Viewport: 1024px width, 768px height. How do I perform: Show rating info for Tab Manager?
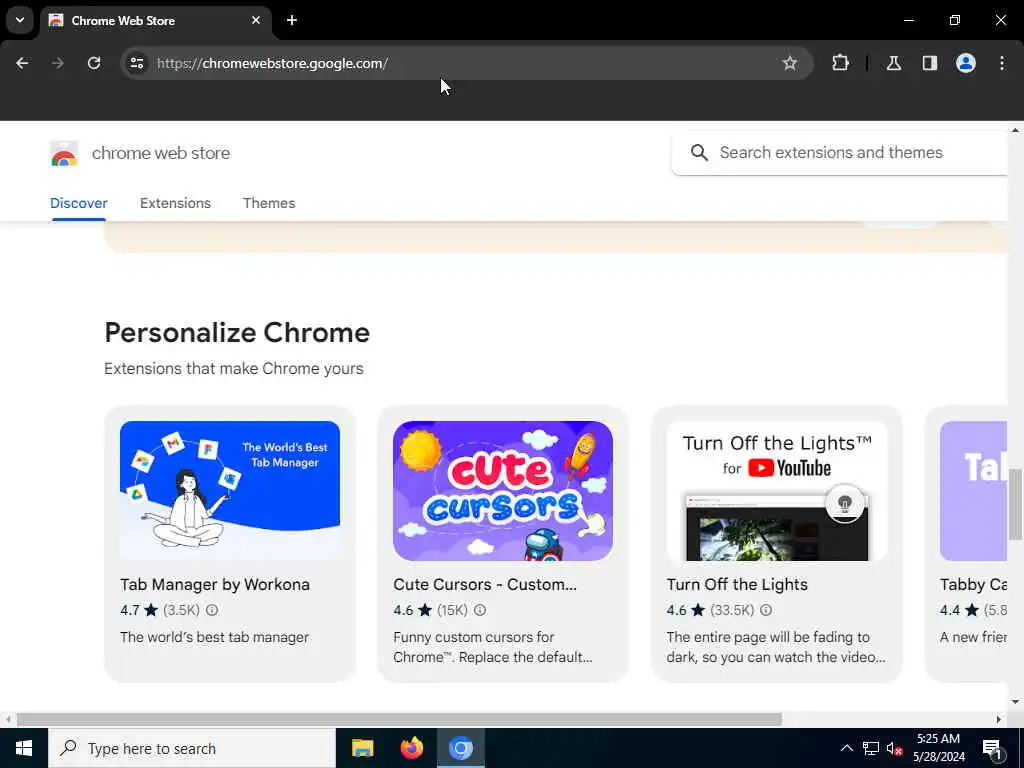[x=212, y=610]
